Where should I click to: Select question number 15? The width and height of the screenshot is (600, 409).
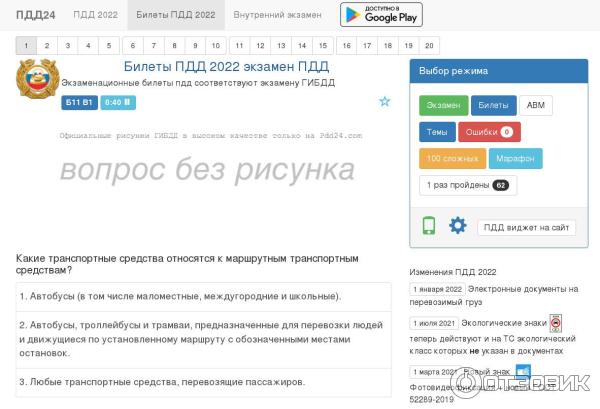[x=323, y=46]
